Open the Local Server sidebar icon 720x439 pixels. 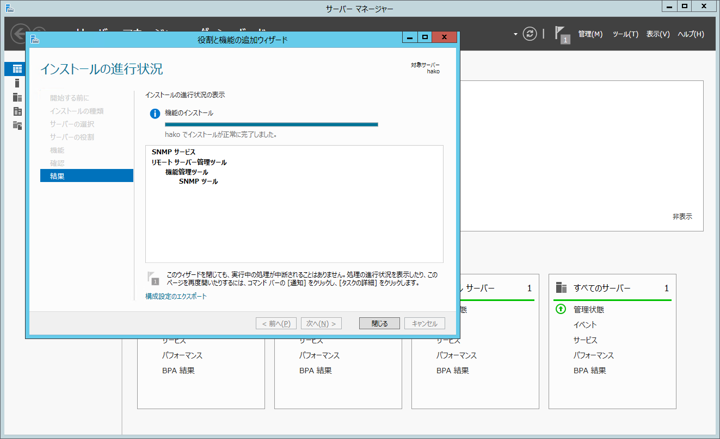tap(17, 83)
